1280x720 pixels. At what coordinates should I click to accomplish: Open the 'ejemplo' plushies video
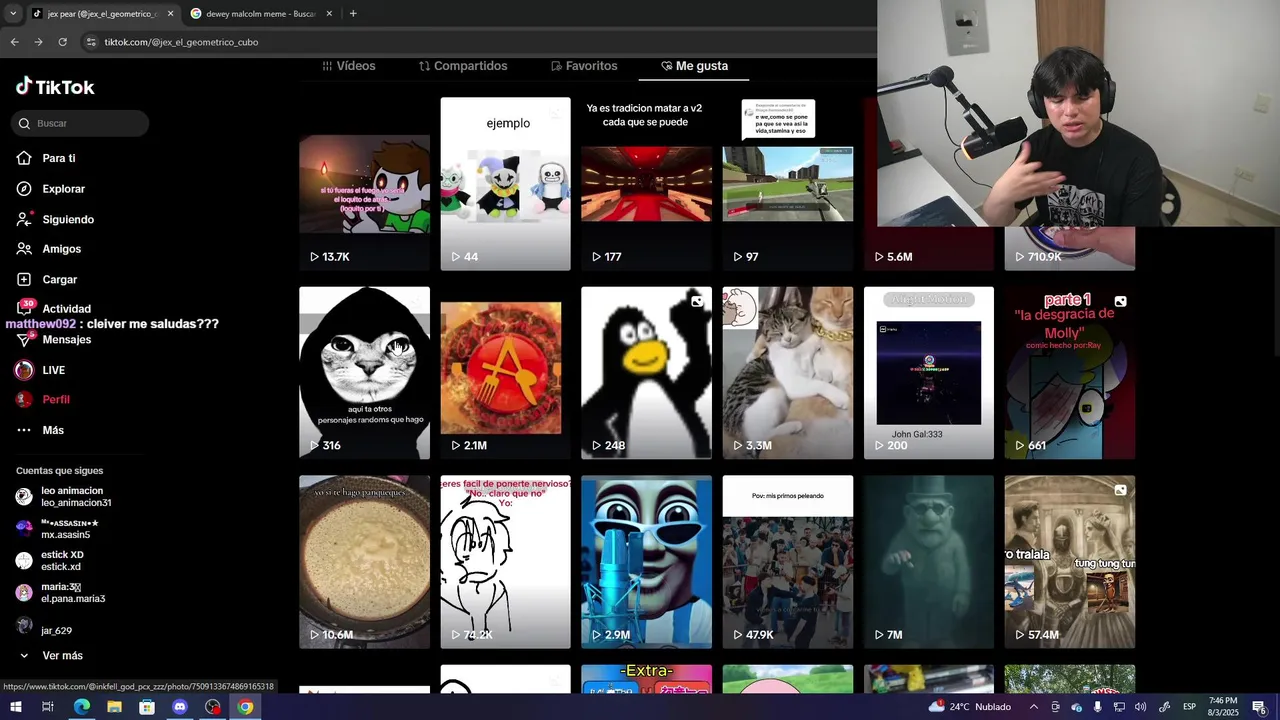[505, 184]
